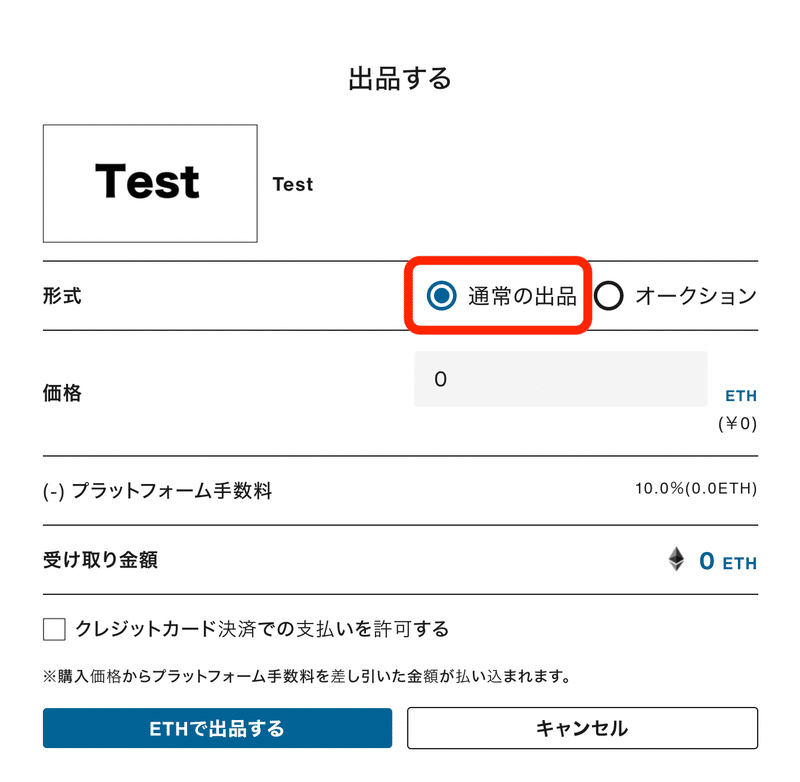Image resolution: width=800 pixels, height=782 pixels.
Task: Enable credit card payment checkbox
Action: tap(54, 629)
